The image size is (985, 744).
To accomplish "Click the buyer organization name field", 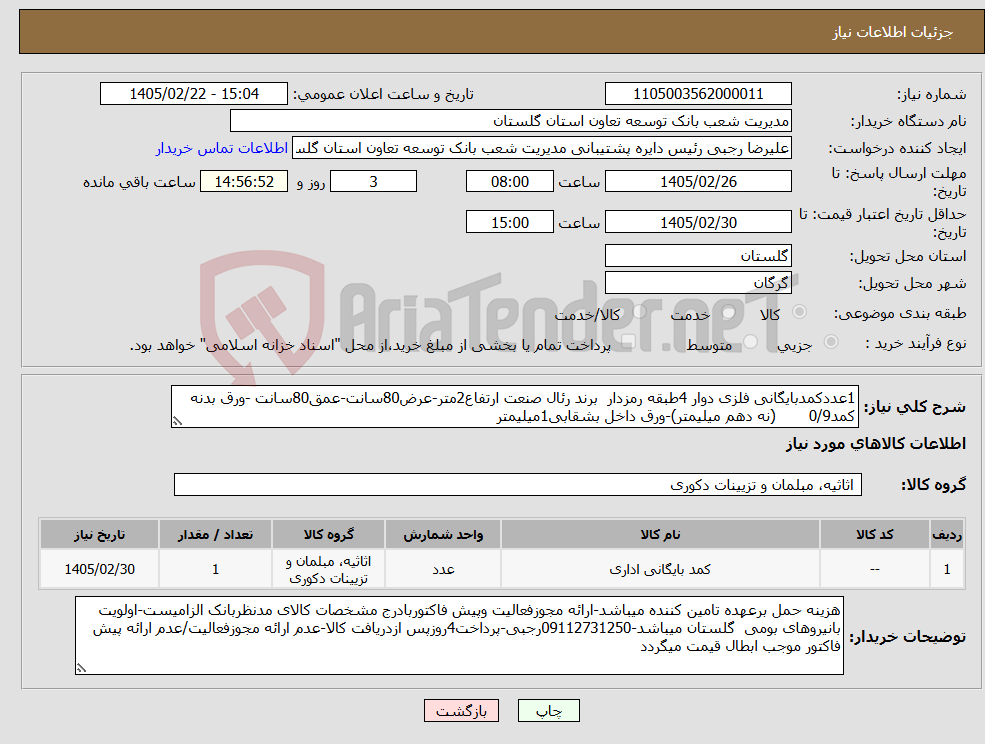I will (511, 121).
